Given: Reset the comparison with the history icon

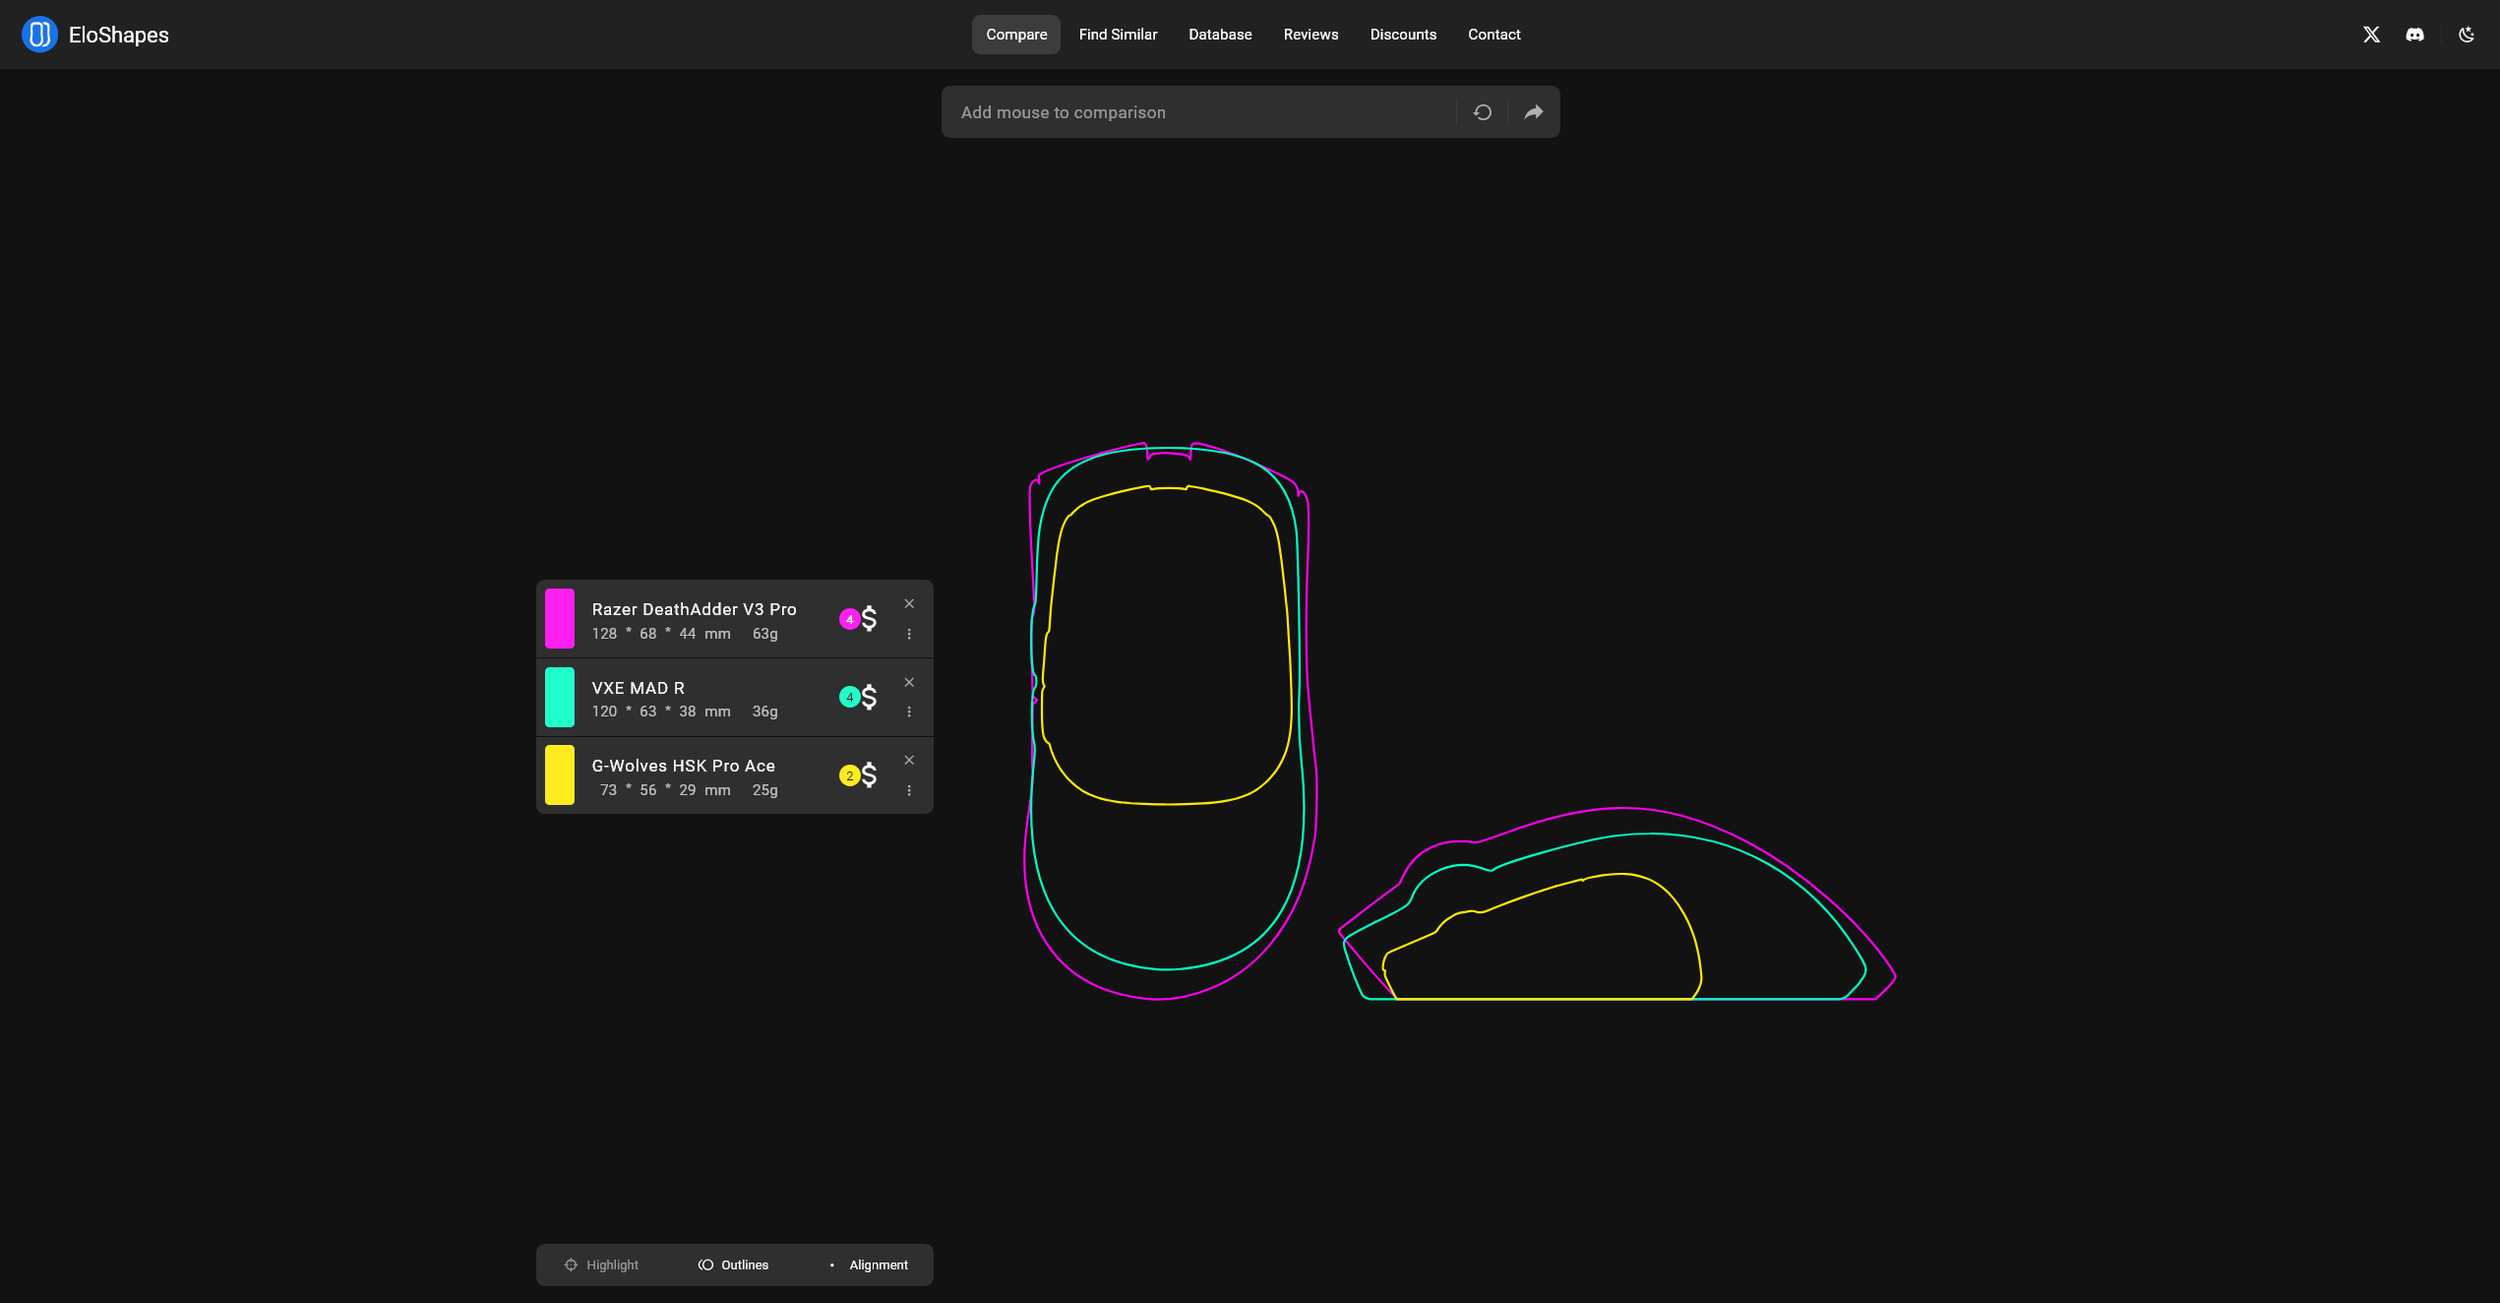Looking at the screenshot, I should pos(1482,111).
